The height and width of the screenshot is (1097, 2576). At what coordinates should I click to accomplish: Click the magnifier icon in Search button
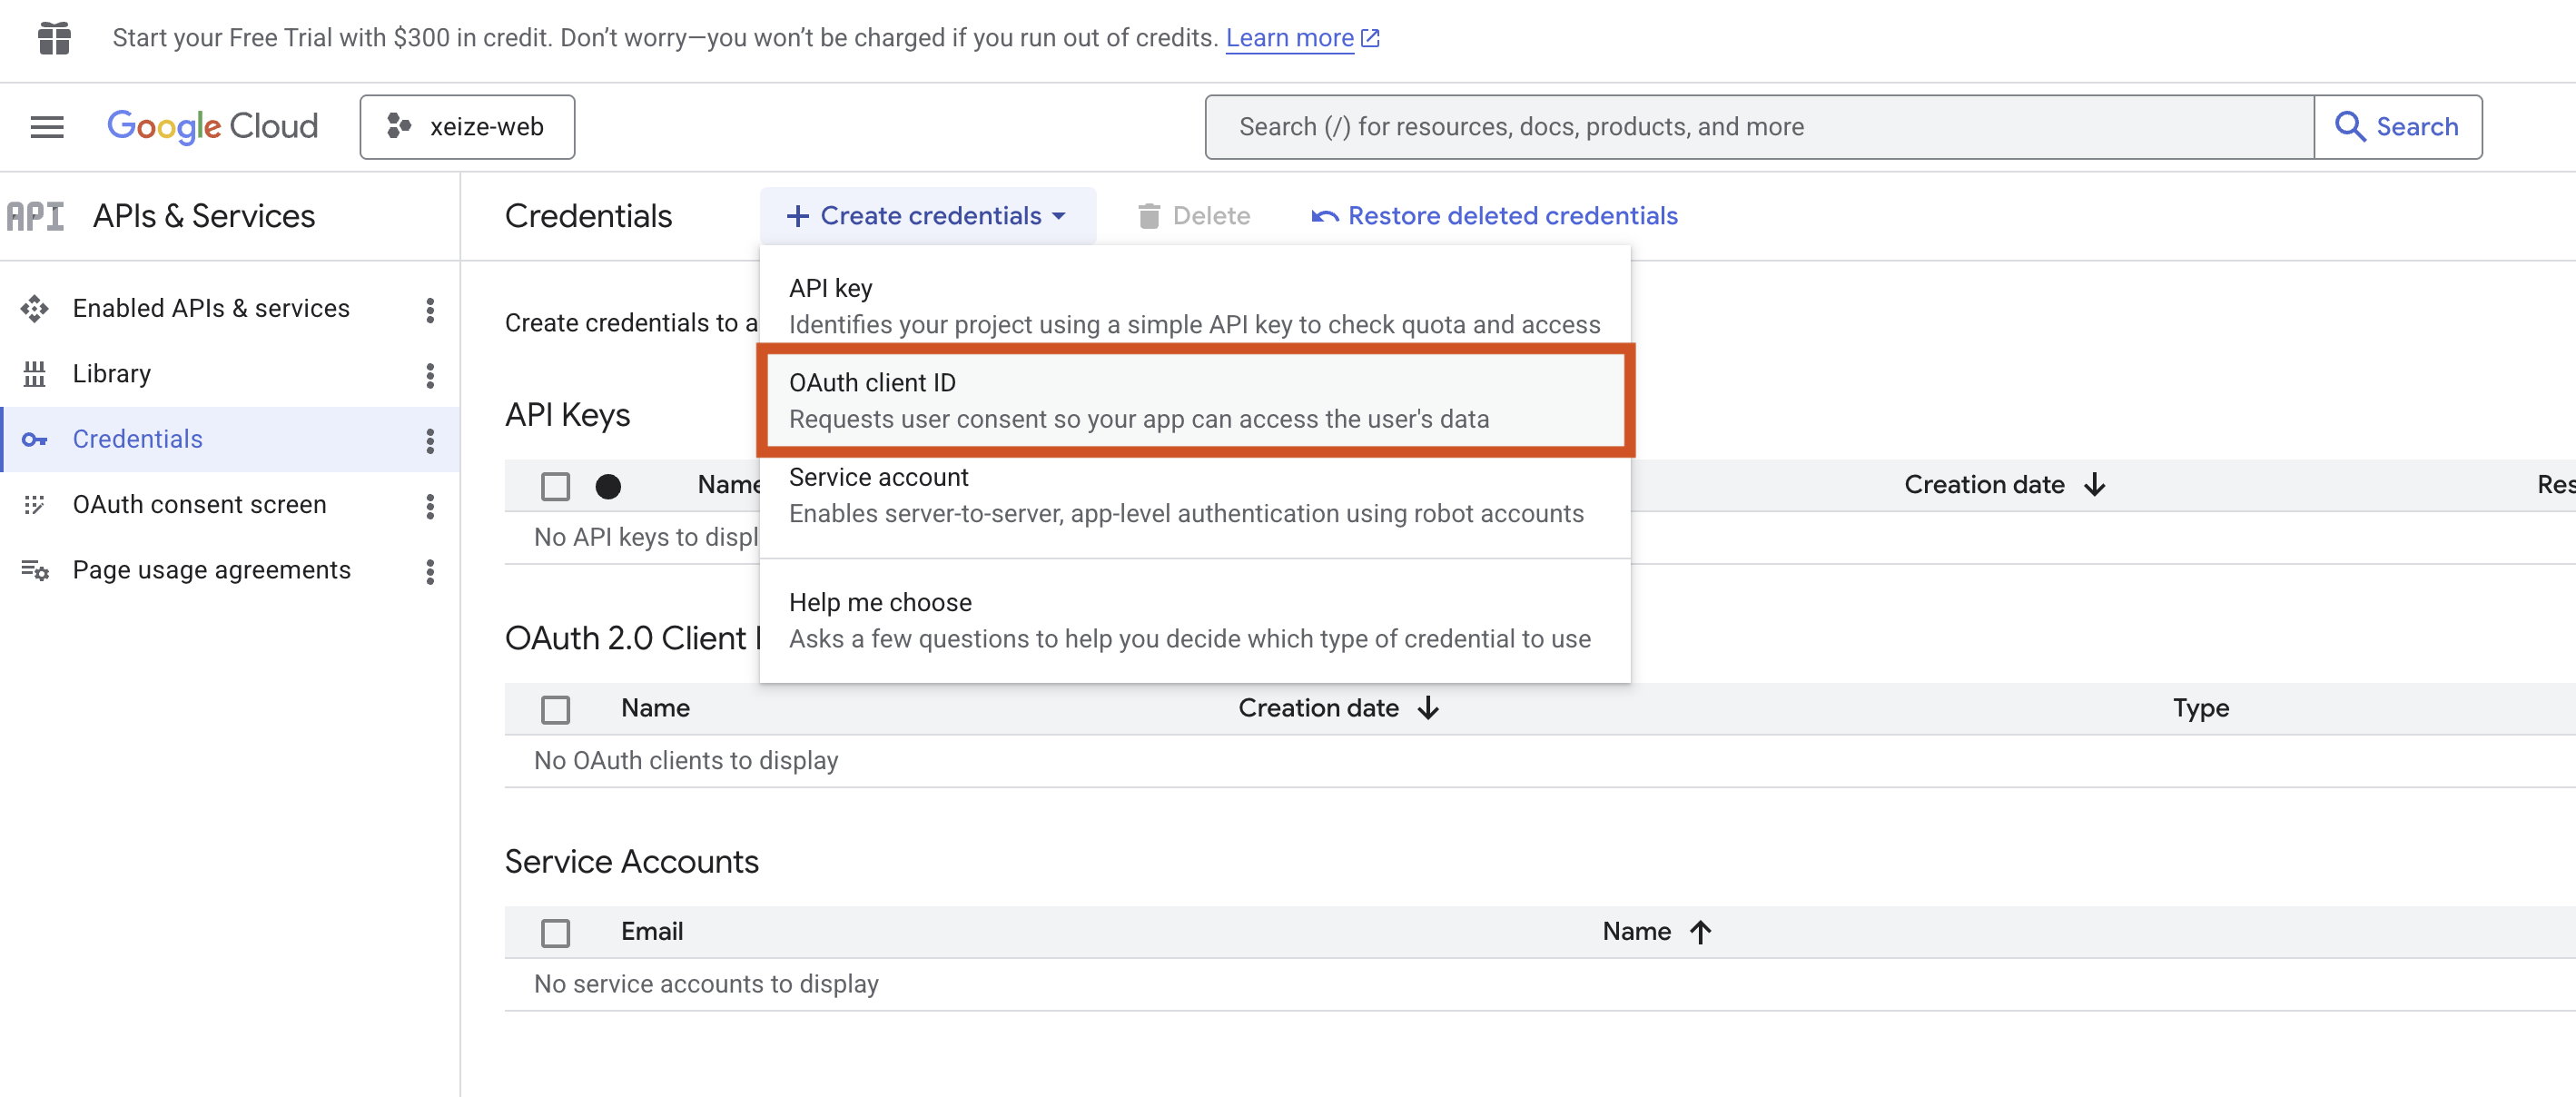[x=2350, y=127]
